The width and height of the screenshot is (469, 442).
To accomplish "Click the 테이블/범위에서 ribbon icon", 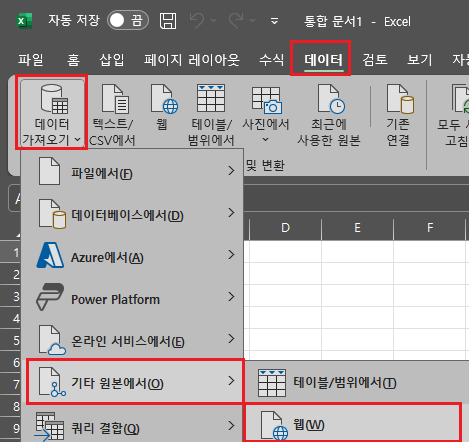I will 211,98.
